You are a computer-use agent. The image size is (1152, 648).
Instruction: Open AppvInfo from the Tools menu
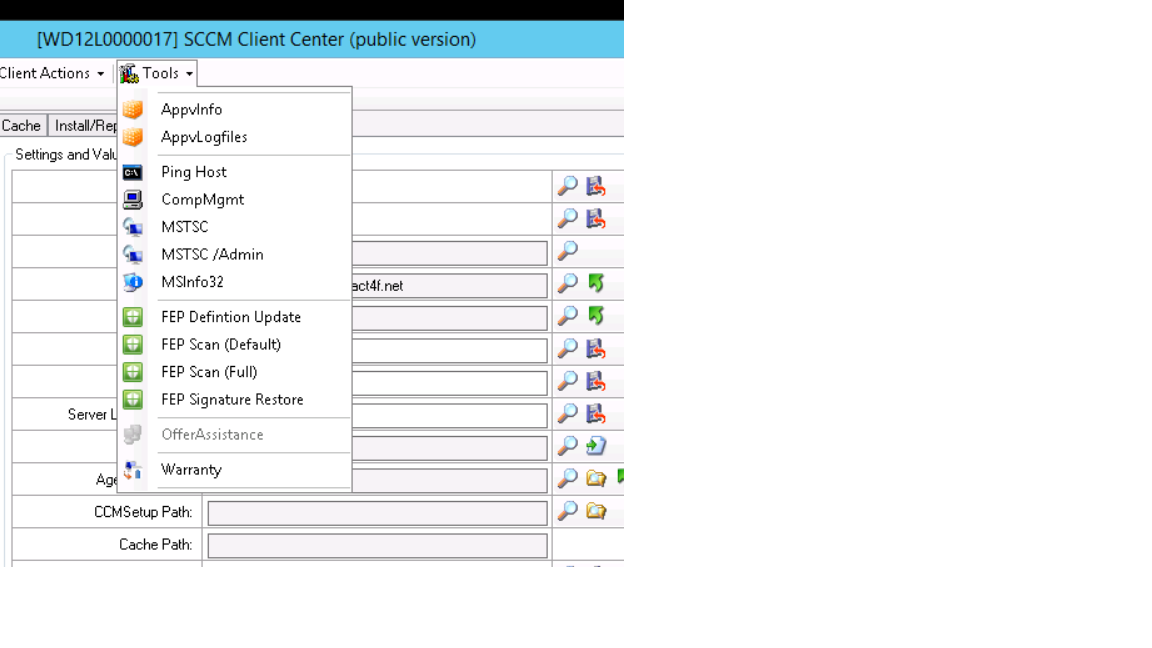[234, 109]
